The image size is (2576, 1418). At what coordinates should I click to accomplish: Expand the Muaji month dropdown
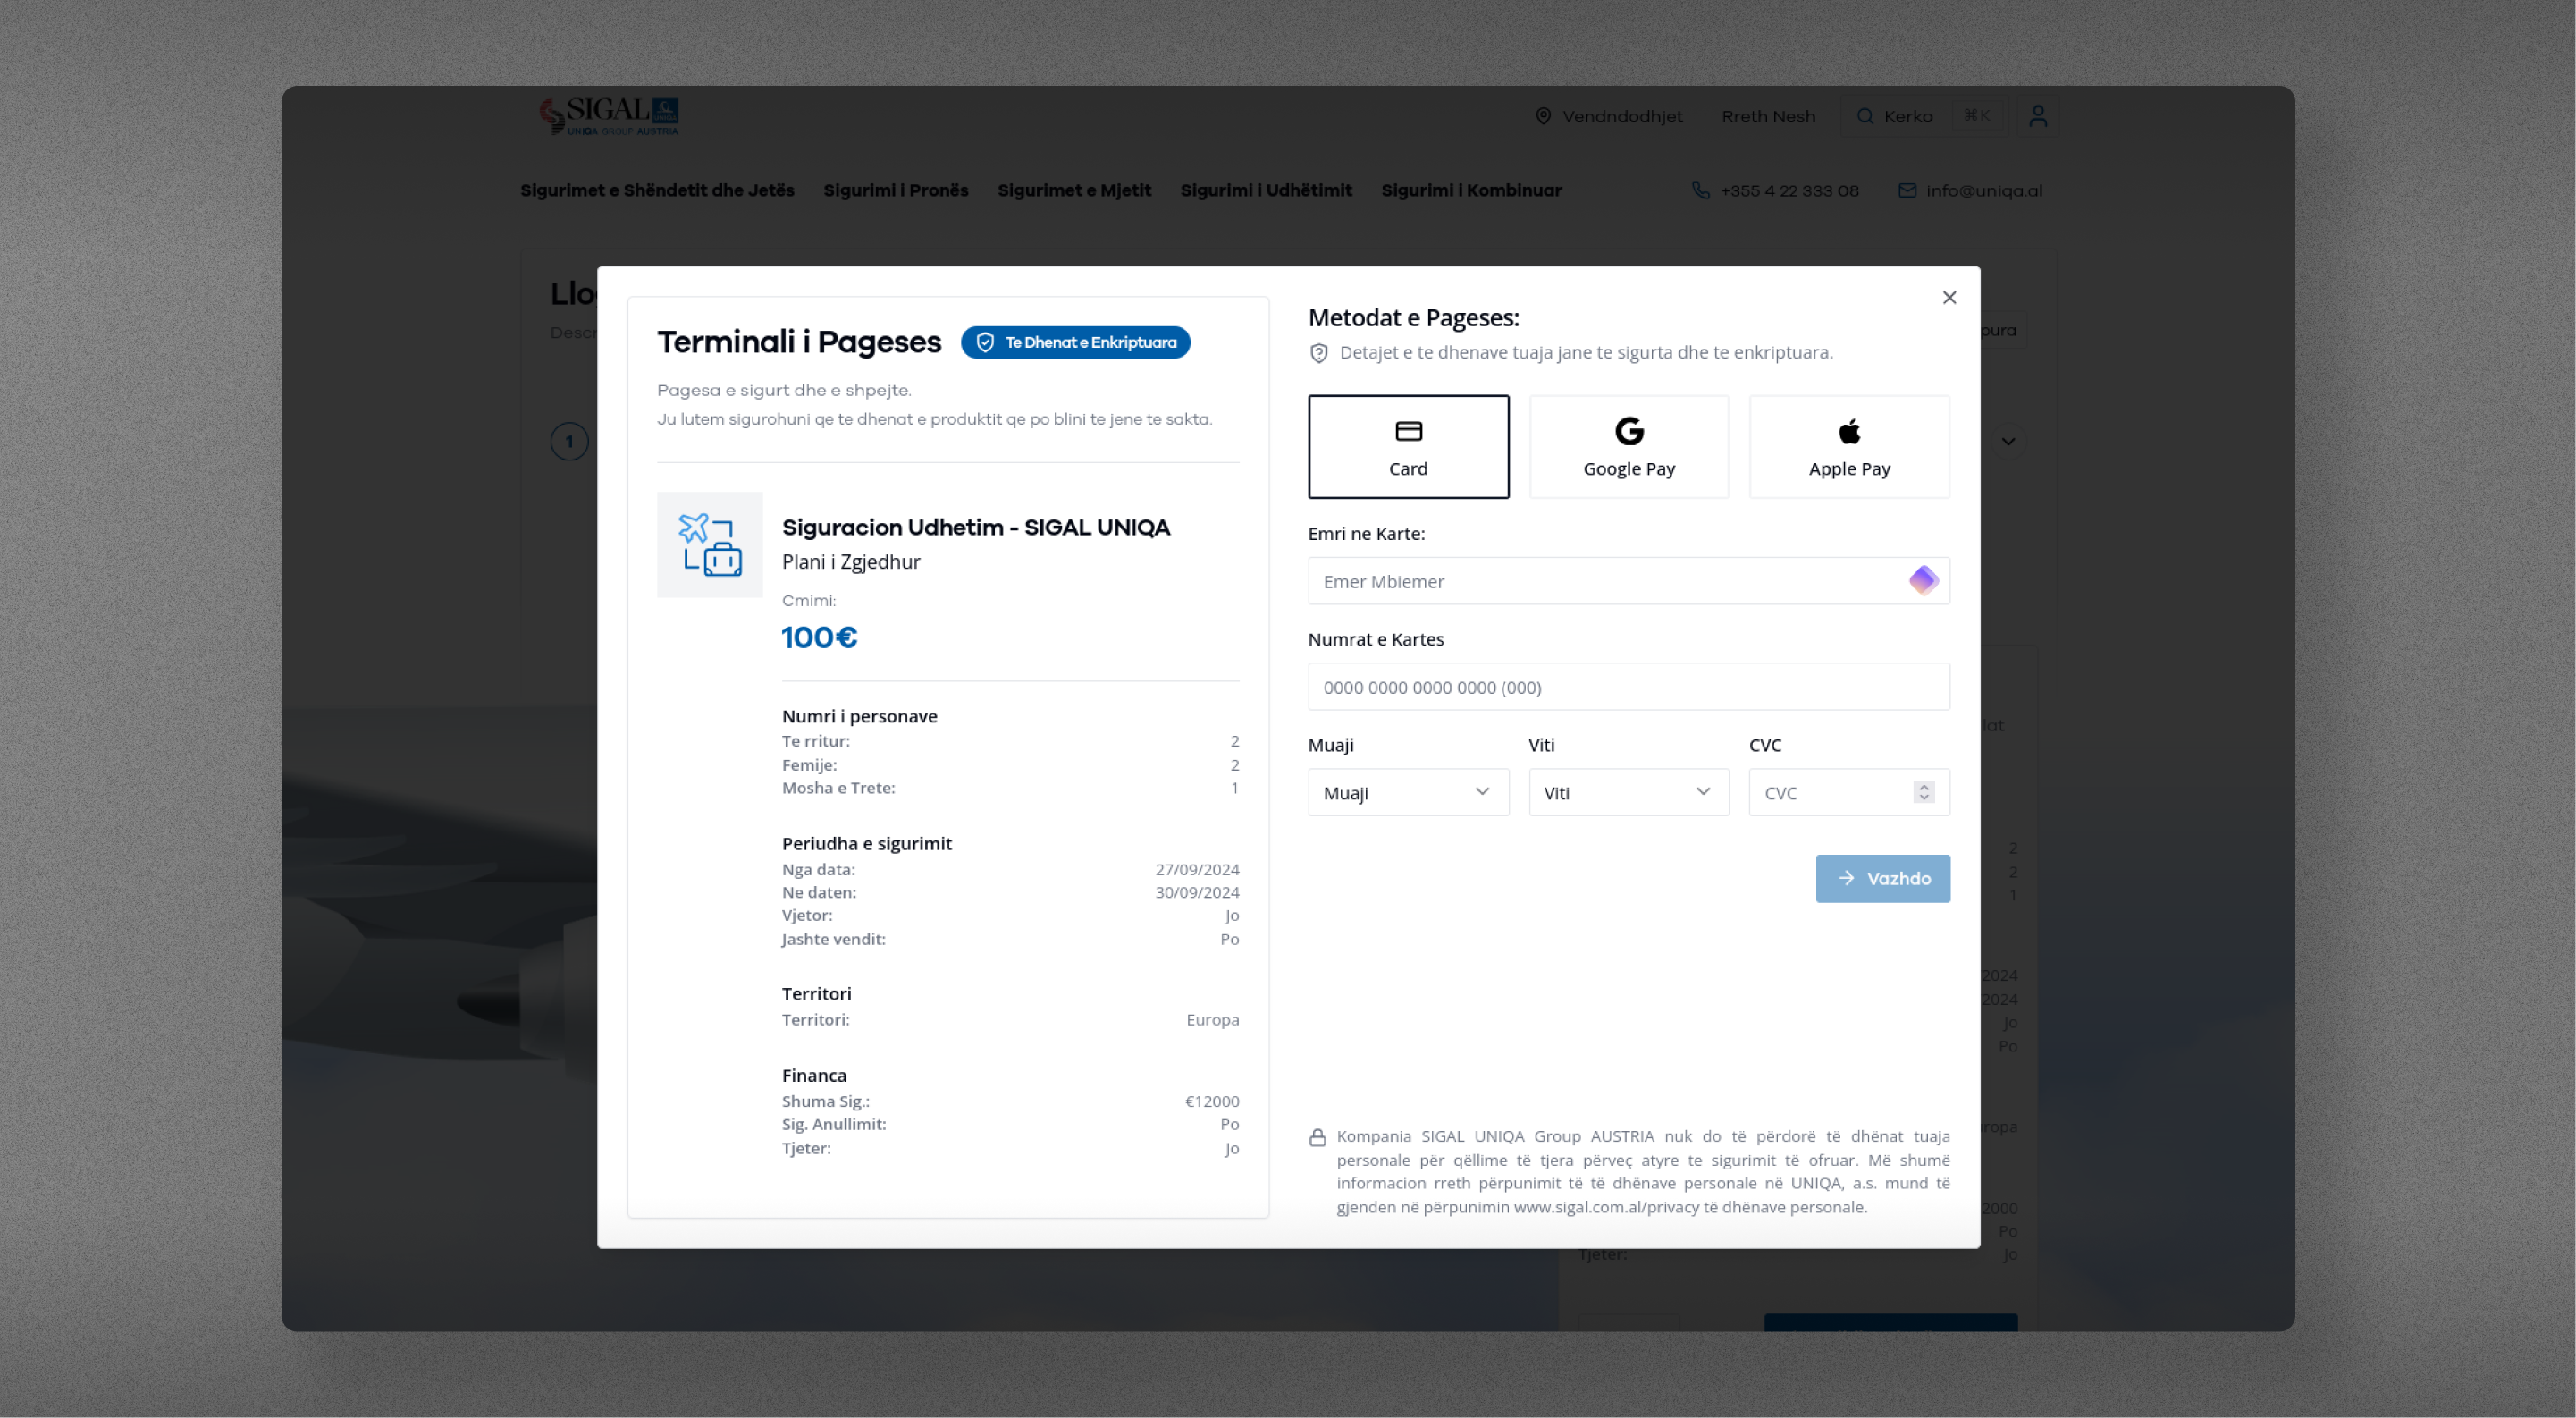[1407, 791]
